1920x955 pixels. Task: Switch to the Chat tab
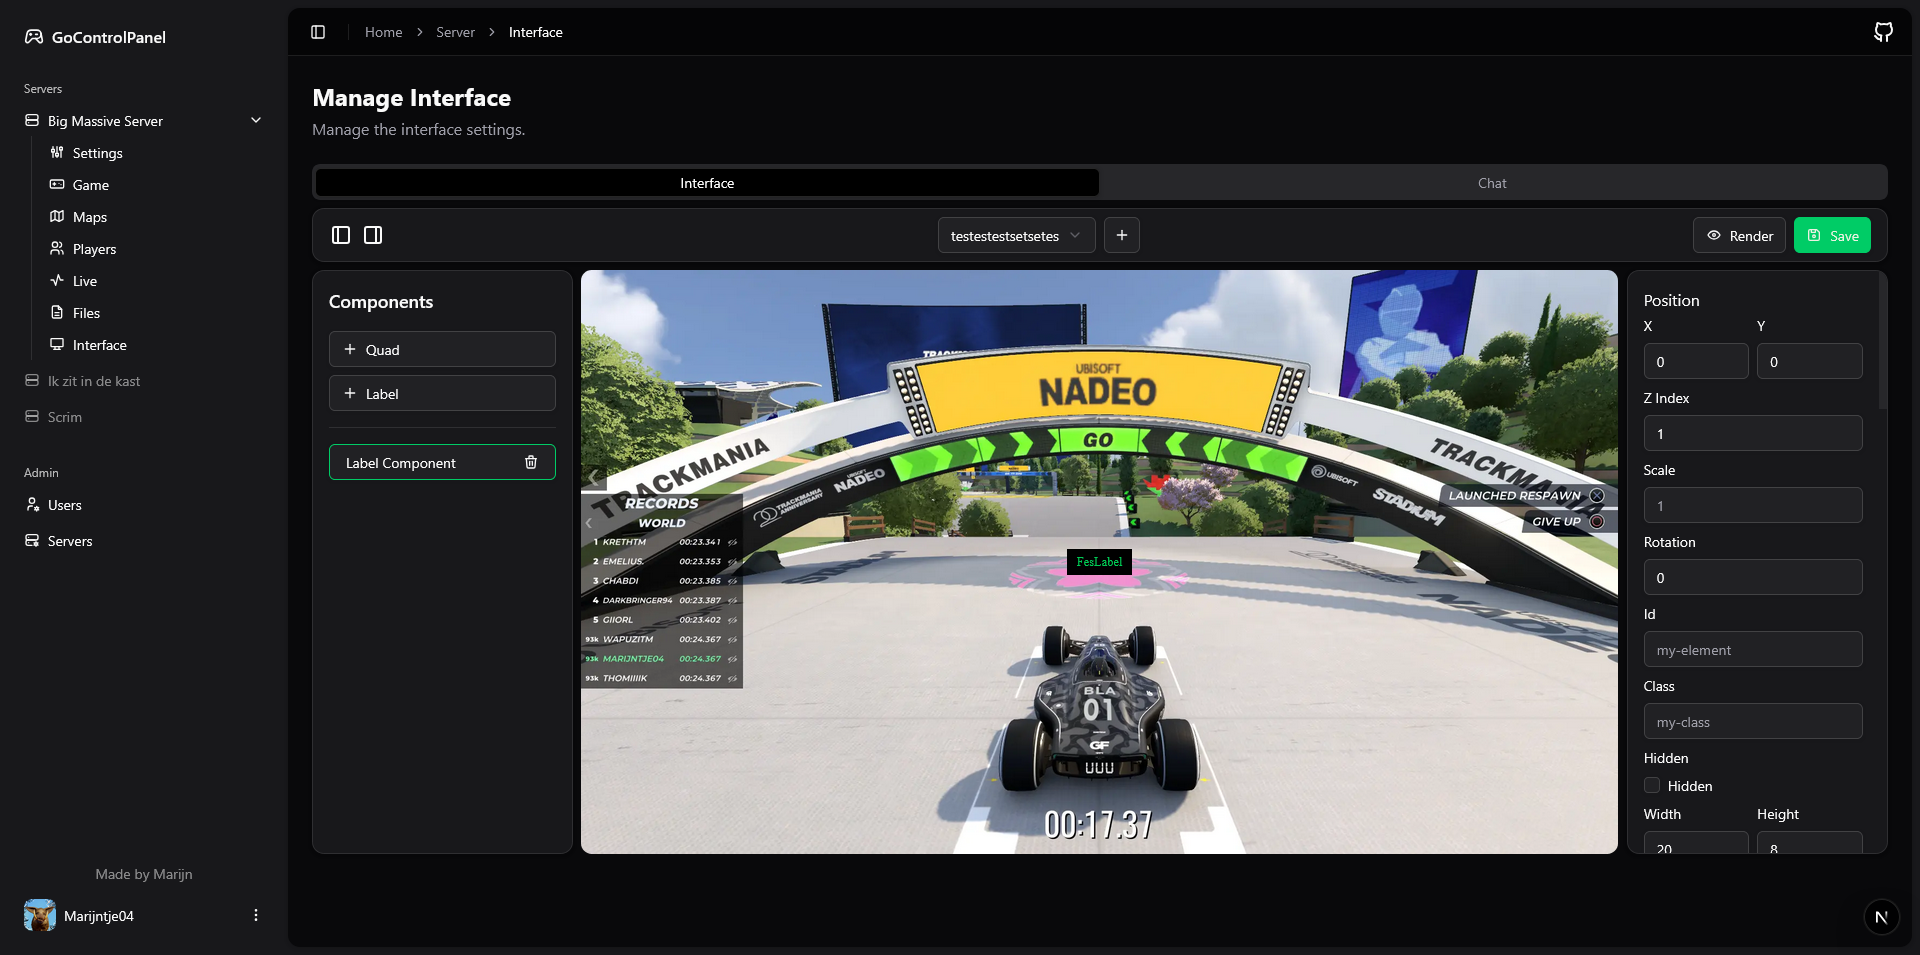tap(1492, 183)
